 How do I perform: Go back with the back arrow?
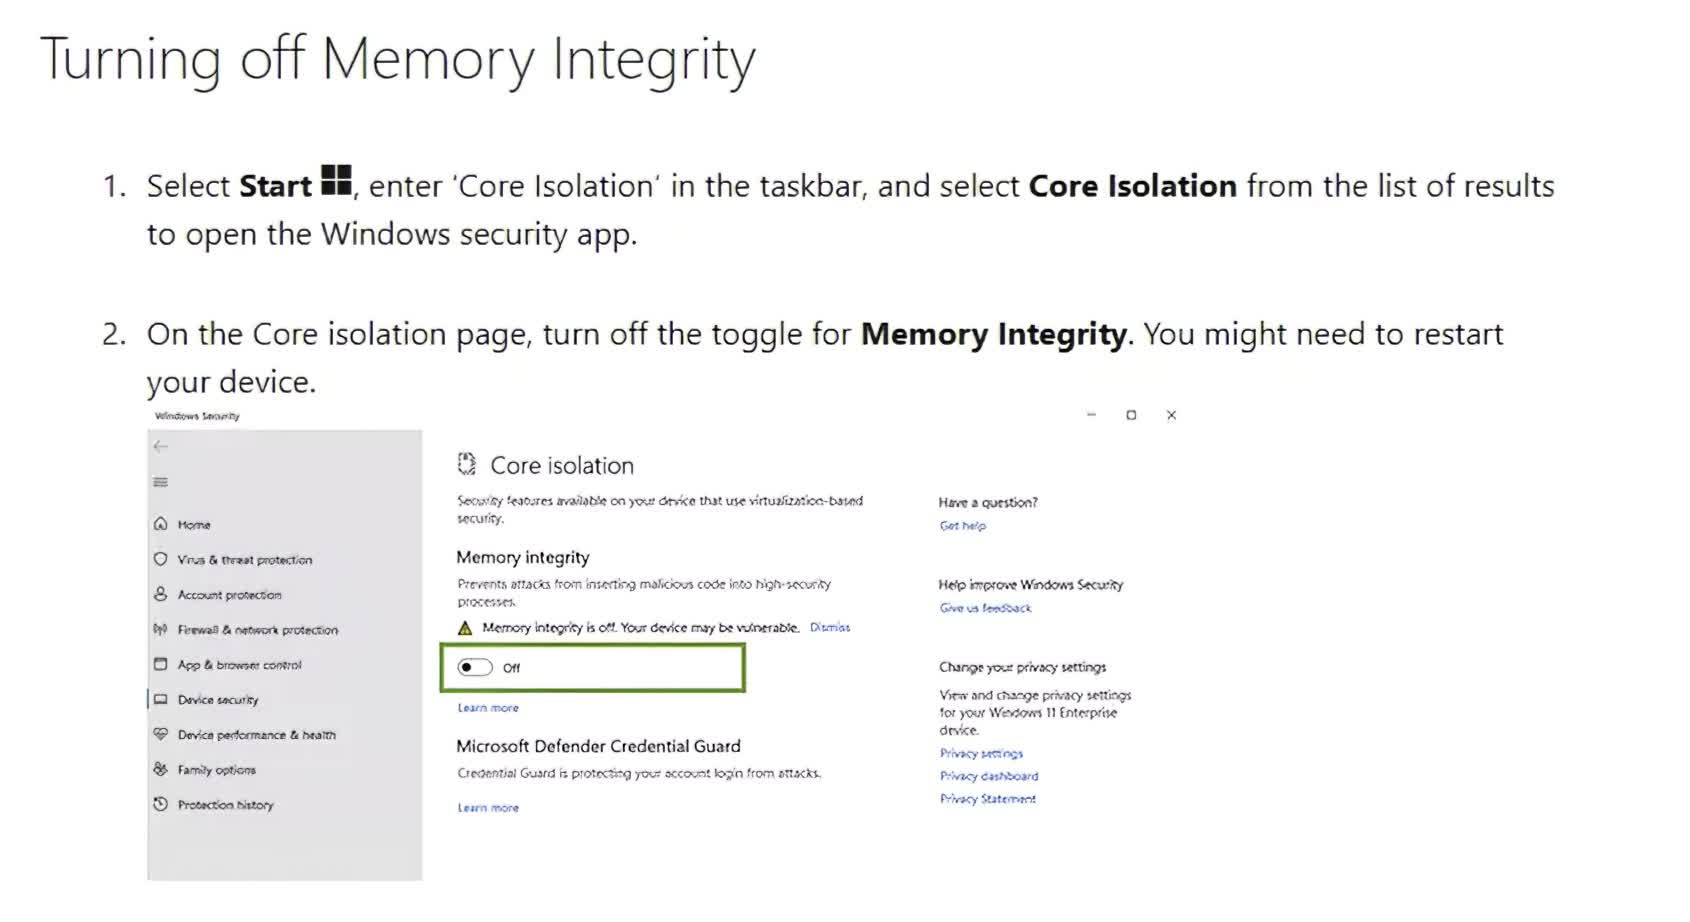pos(161,446)
